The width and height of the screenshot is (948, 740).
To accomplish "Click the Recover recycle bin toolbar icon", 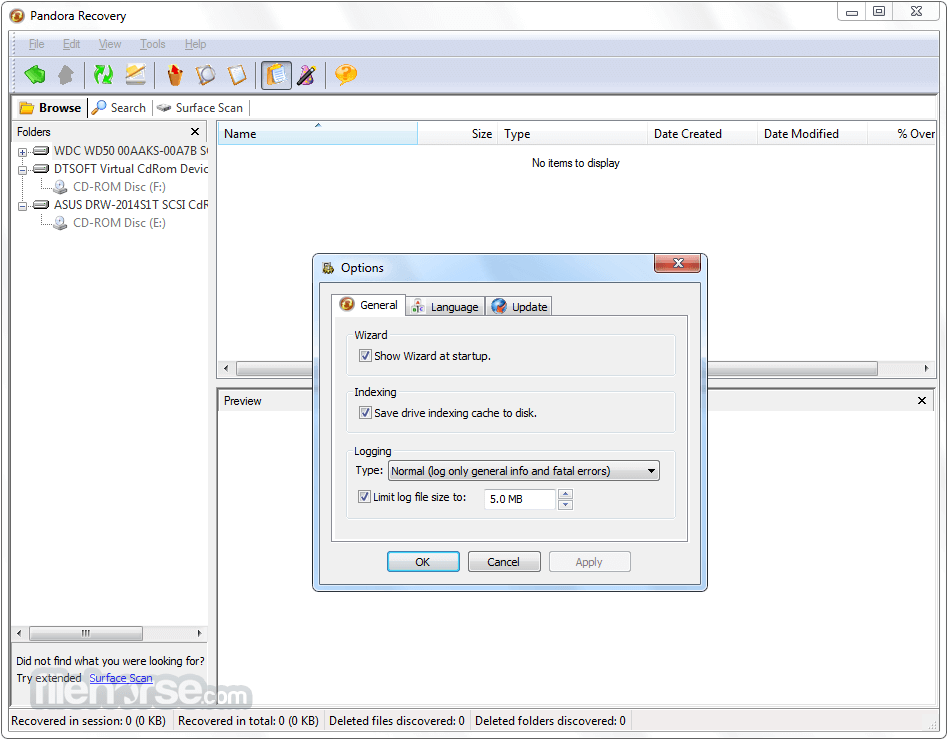I will tap(175, 75).
